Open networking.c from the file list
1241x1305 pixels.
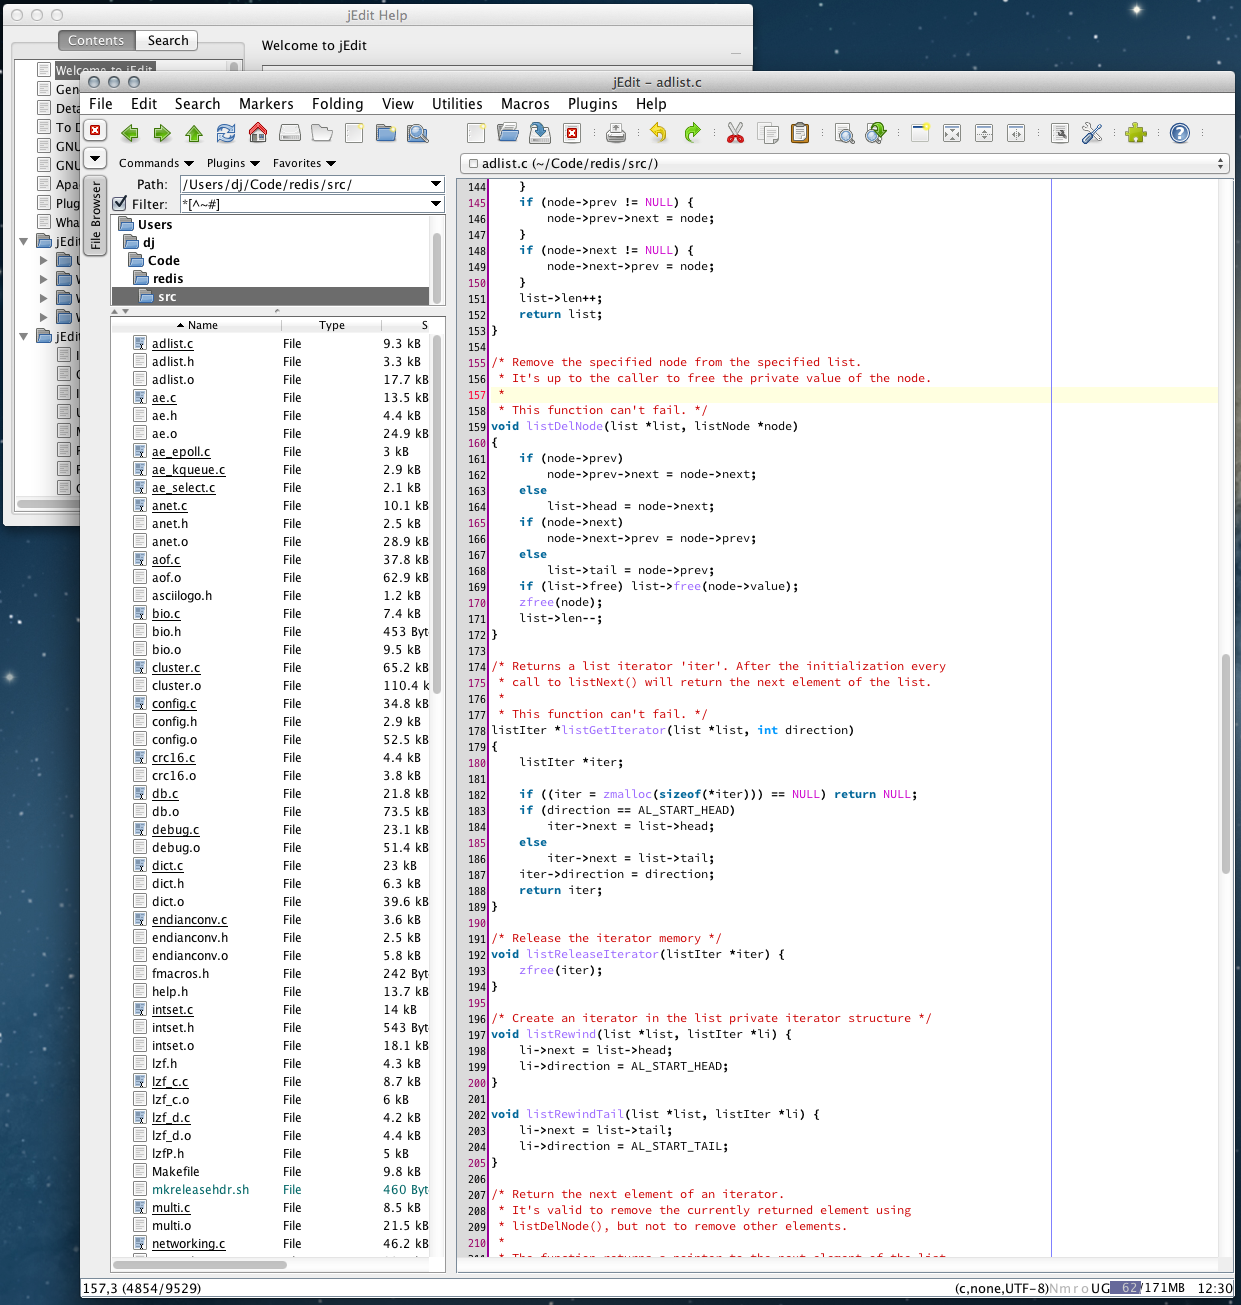[188, 1243]
